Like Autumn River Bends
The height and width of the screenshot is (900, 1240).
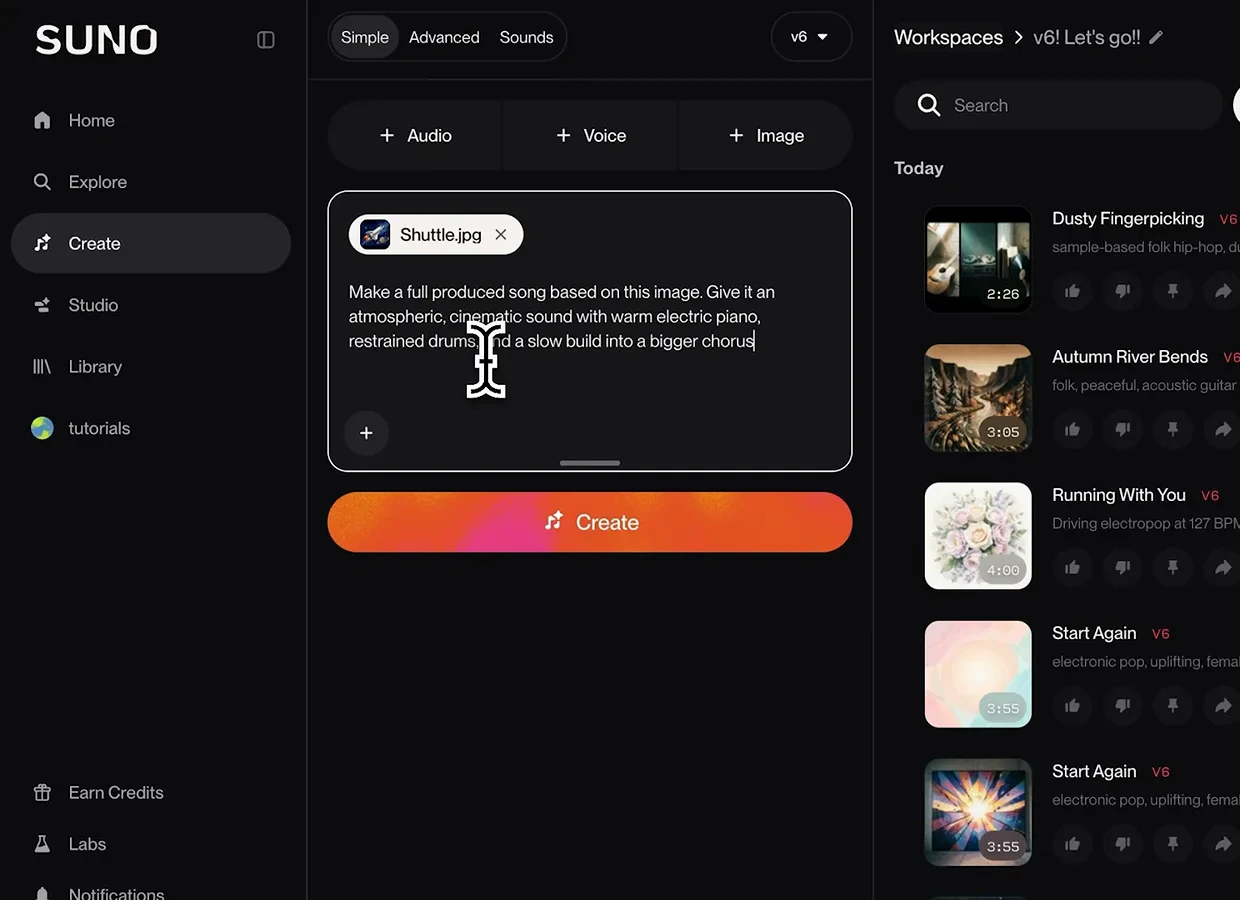(x=1073, y=429)
